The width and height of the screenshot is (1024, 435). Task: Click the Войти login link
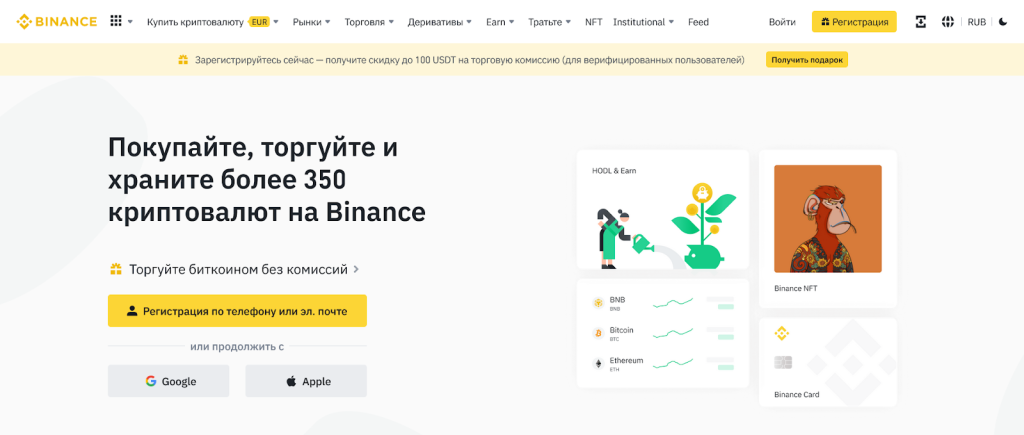782,21
